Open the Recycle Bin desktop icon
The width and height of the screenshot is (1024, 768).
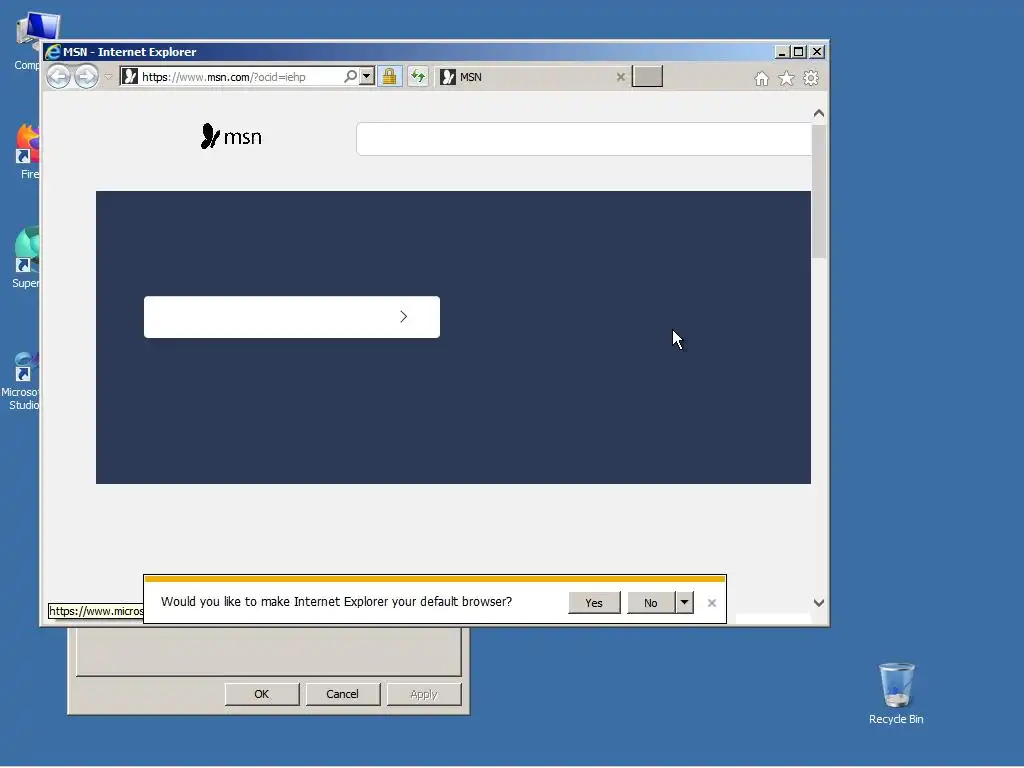coord(896,694)
